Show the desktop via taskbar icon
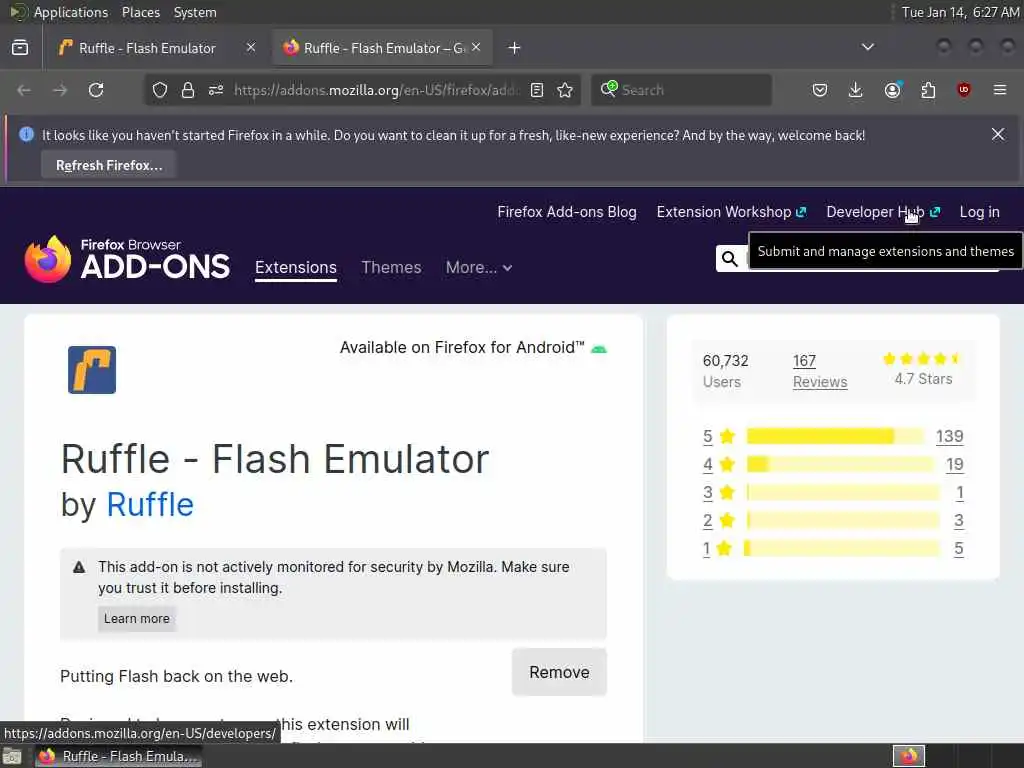Image resolution: width=1024 pixels, height=768 pixels. coord(12,756)
